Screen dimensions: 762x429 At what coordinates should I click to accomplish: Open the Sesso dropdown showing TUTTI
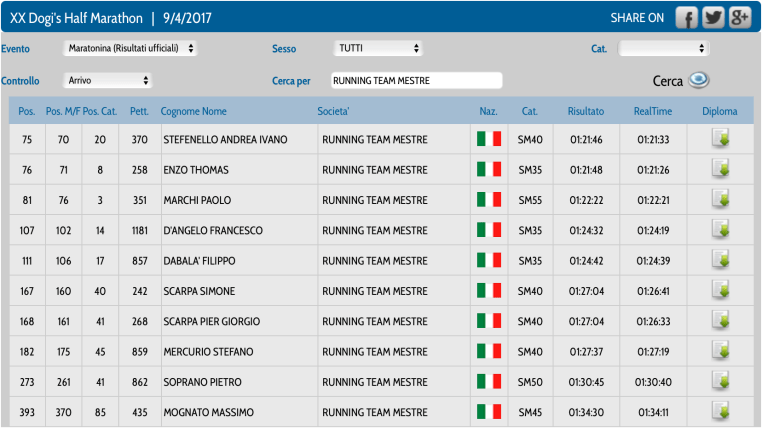[x=378, y=48]
